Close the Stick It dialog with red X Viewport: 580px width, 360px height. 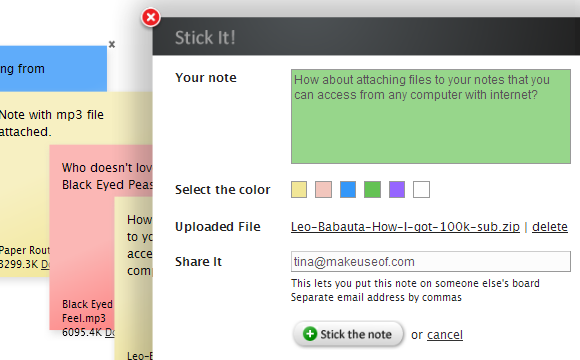[151, 17]
